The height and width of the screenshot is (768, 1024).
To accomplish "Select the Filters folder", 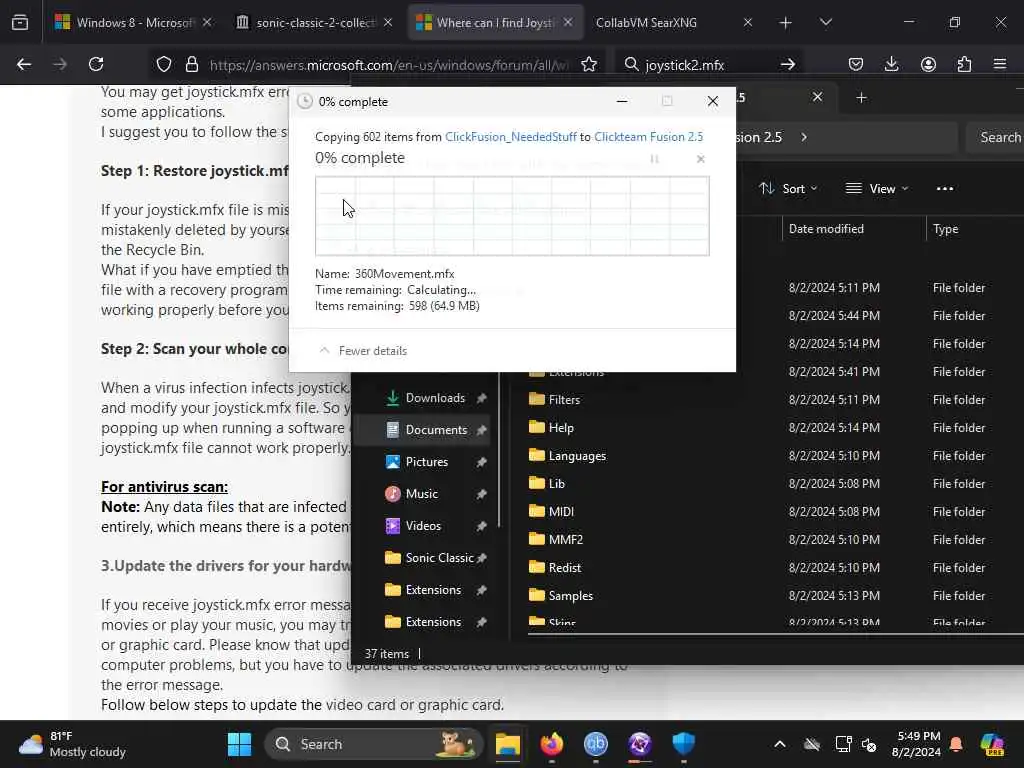I will coord(554,399).
